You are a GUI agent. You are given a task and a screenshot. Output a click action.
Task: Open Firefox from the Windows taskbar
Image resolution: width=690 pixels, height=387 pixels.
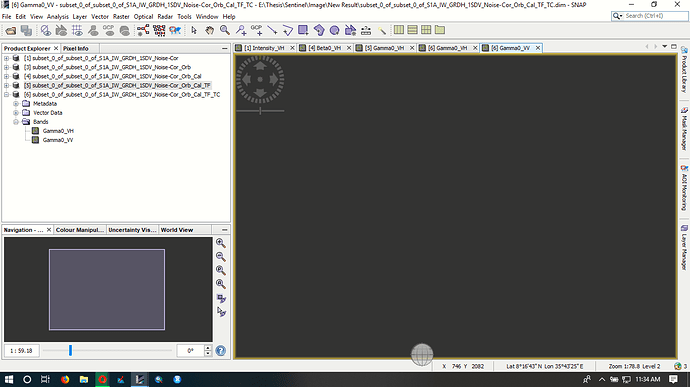[x=65, y=380]
